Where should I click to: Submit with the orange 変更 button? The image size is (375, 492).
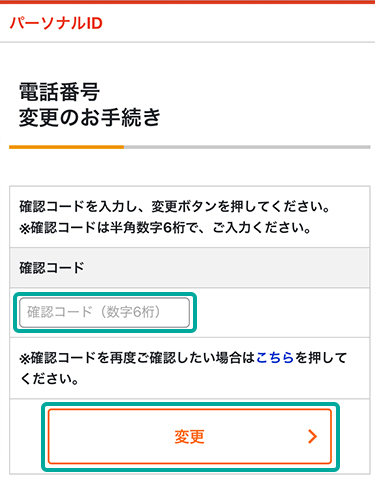[x=190, y=436]
